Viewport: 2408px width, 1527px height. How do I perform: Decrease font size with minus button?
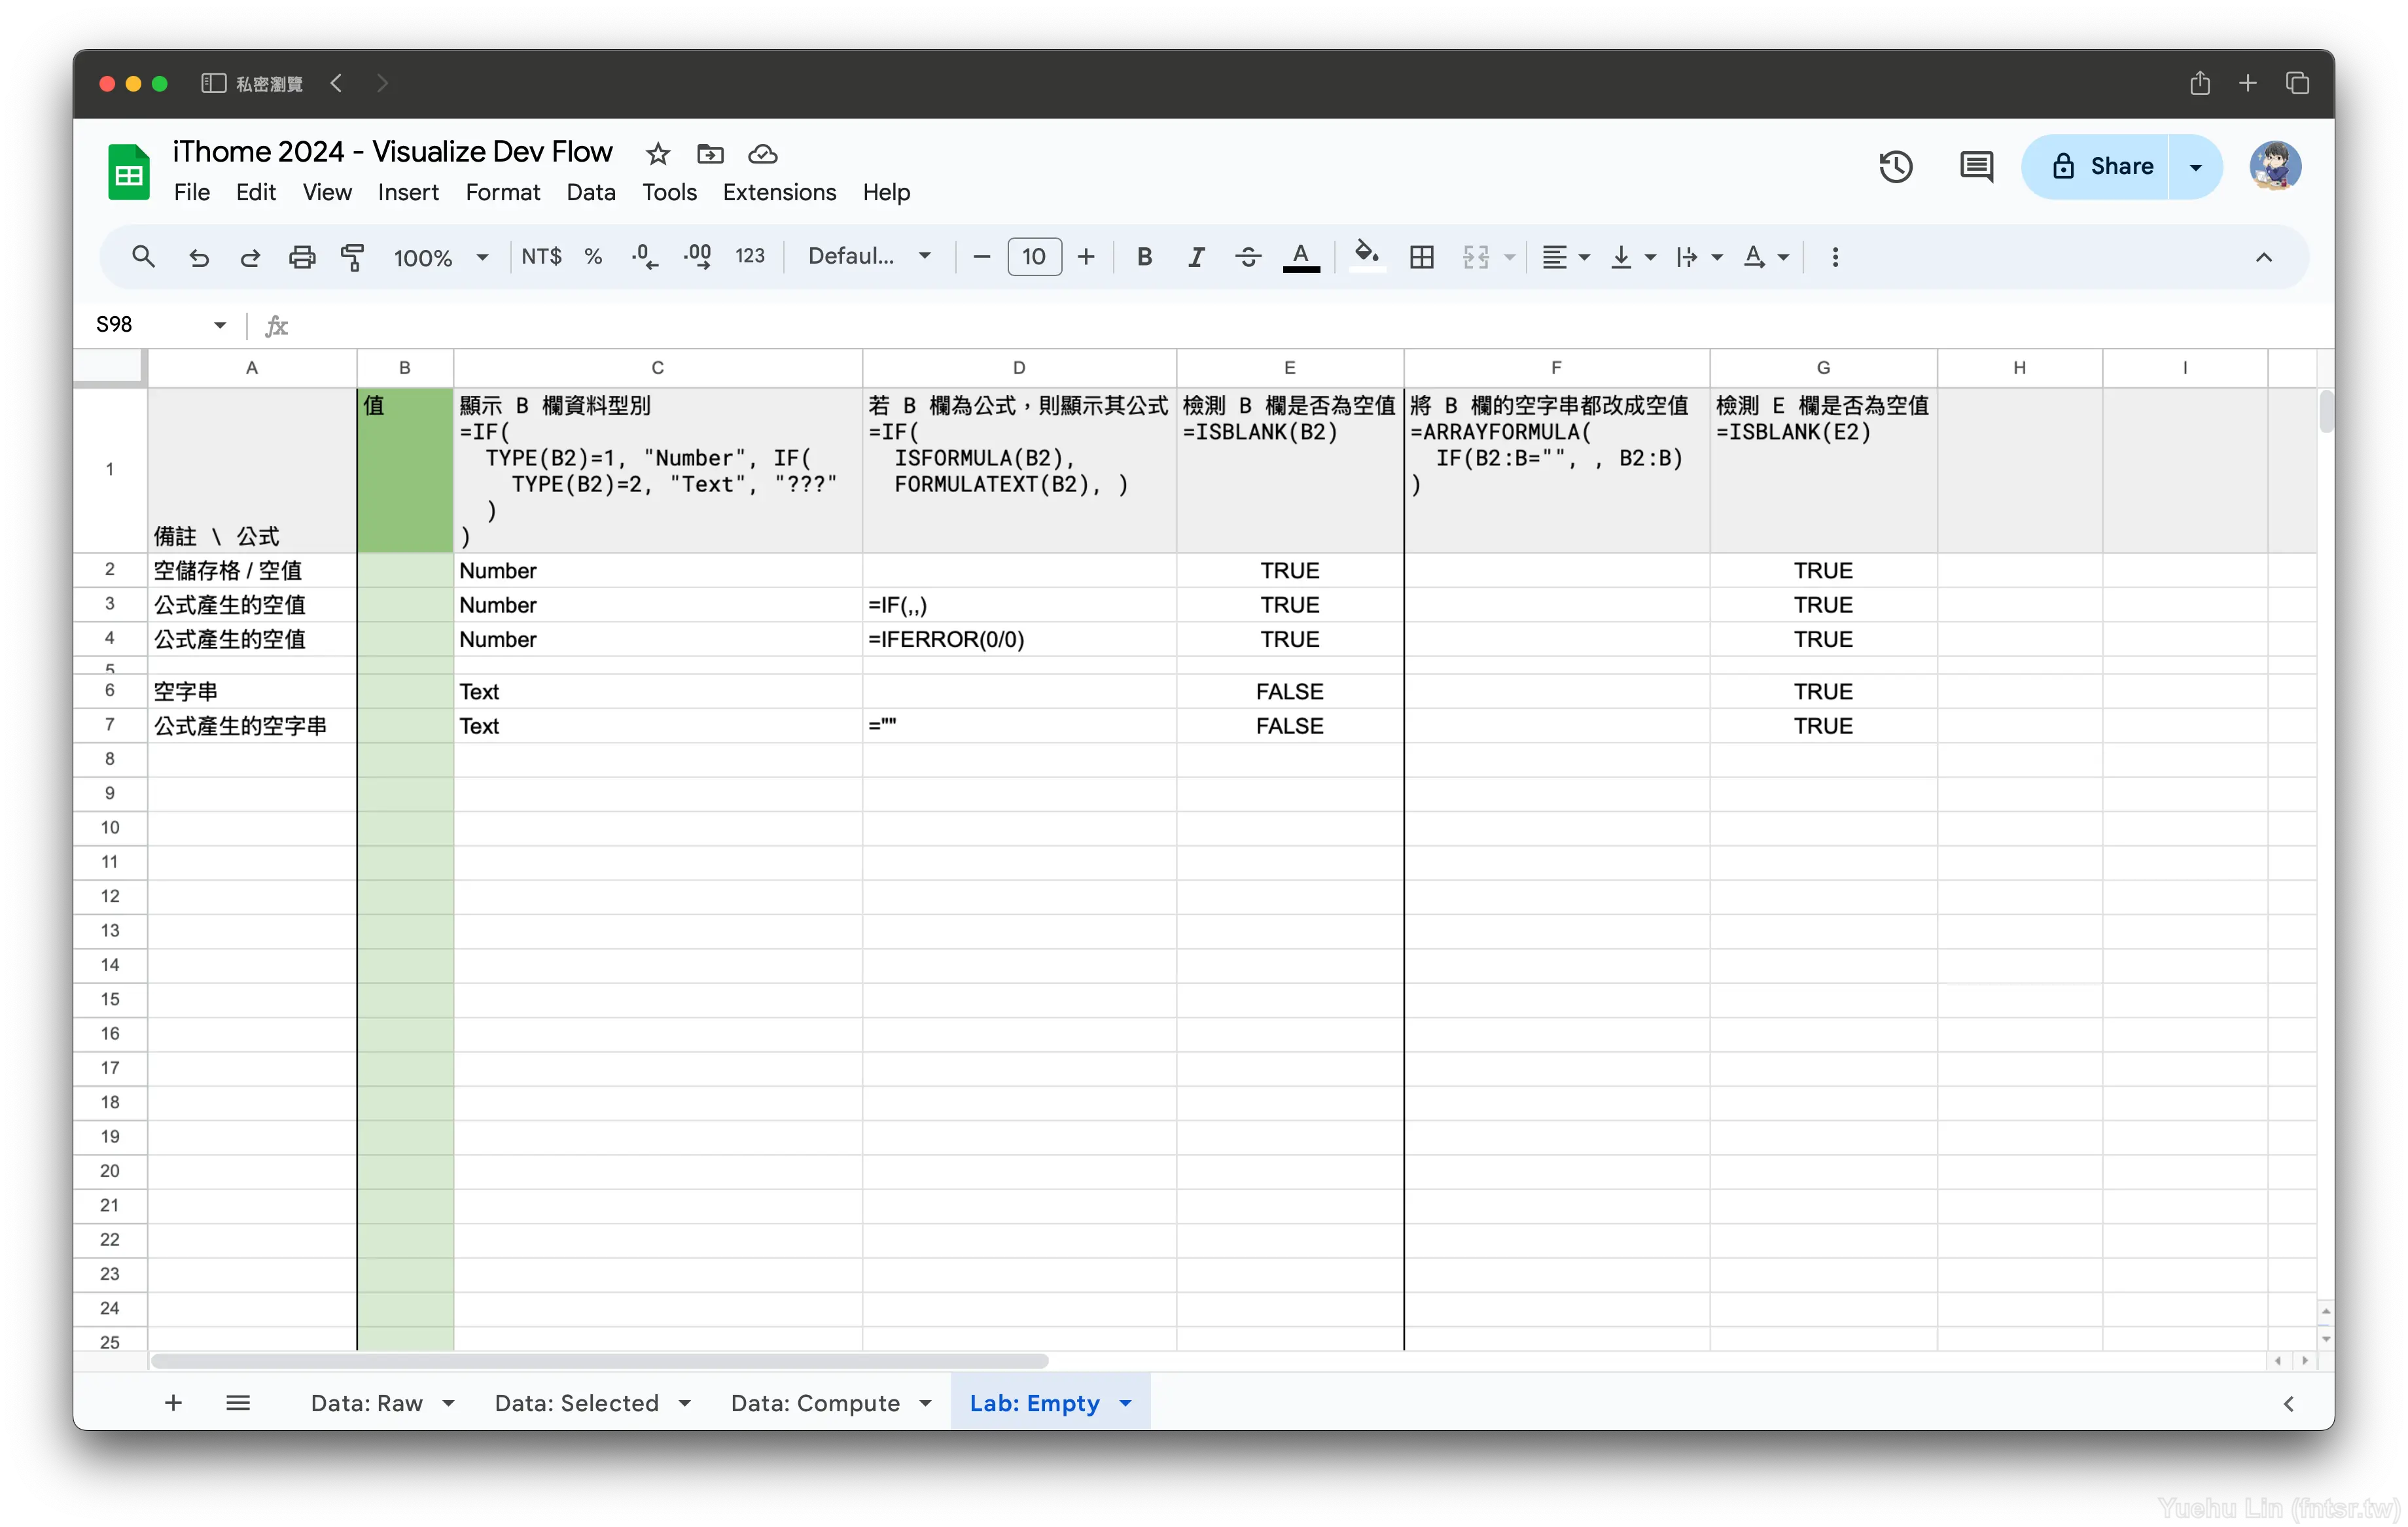982,257
